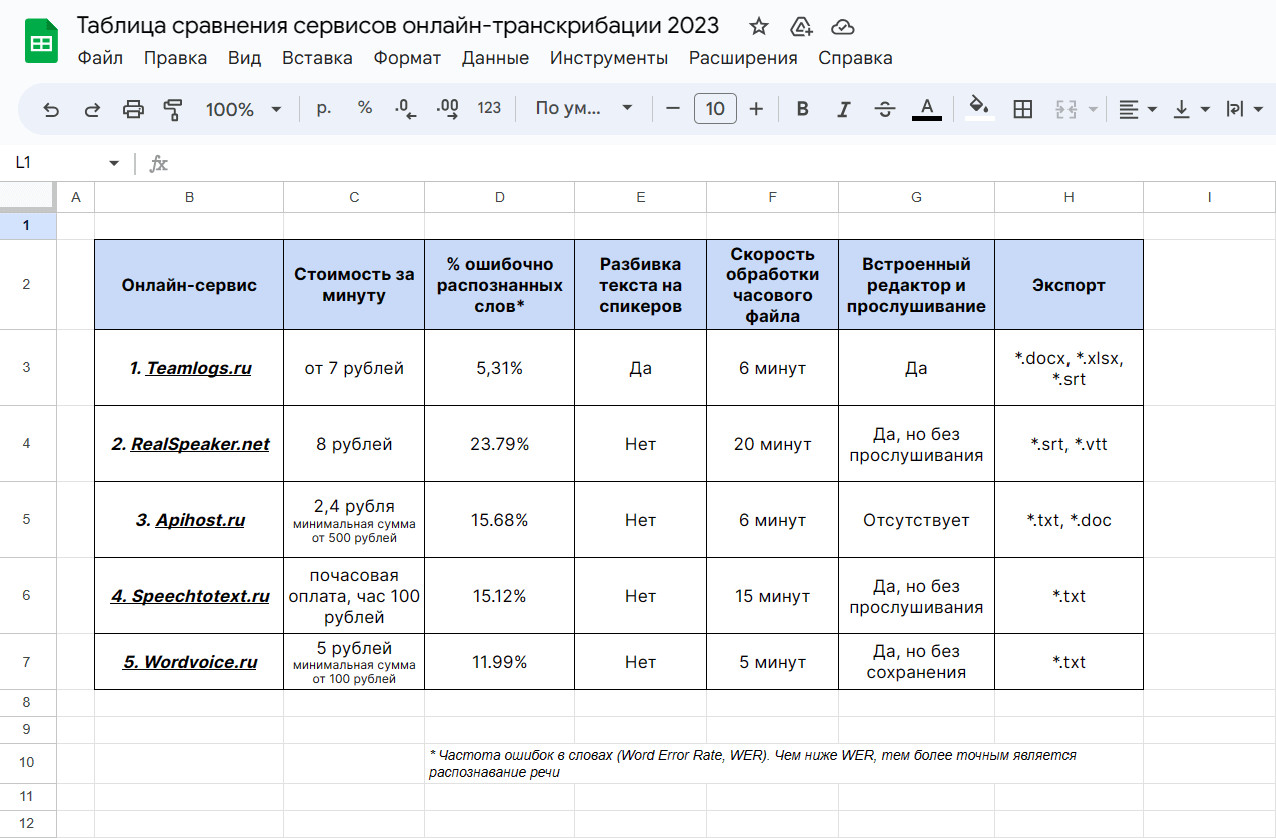Format as currency in rubles
The image size is (1276, 838).
pos(323,108)
